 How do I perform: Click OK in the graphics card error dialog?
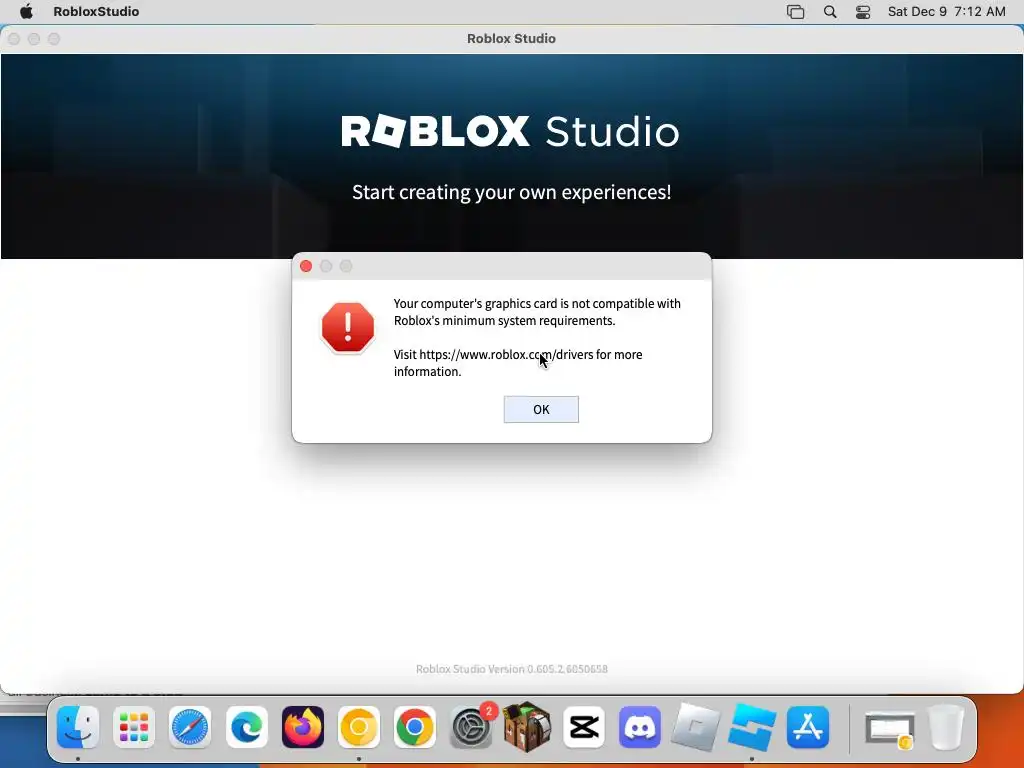pos(541,409)
